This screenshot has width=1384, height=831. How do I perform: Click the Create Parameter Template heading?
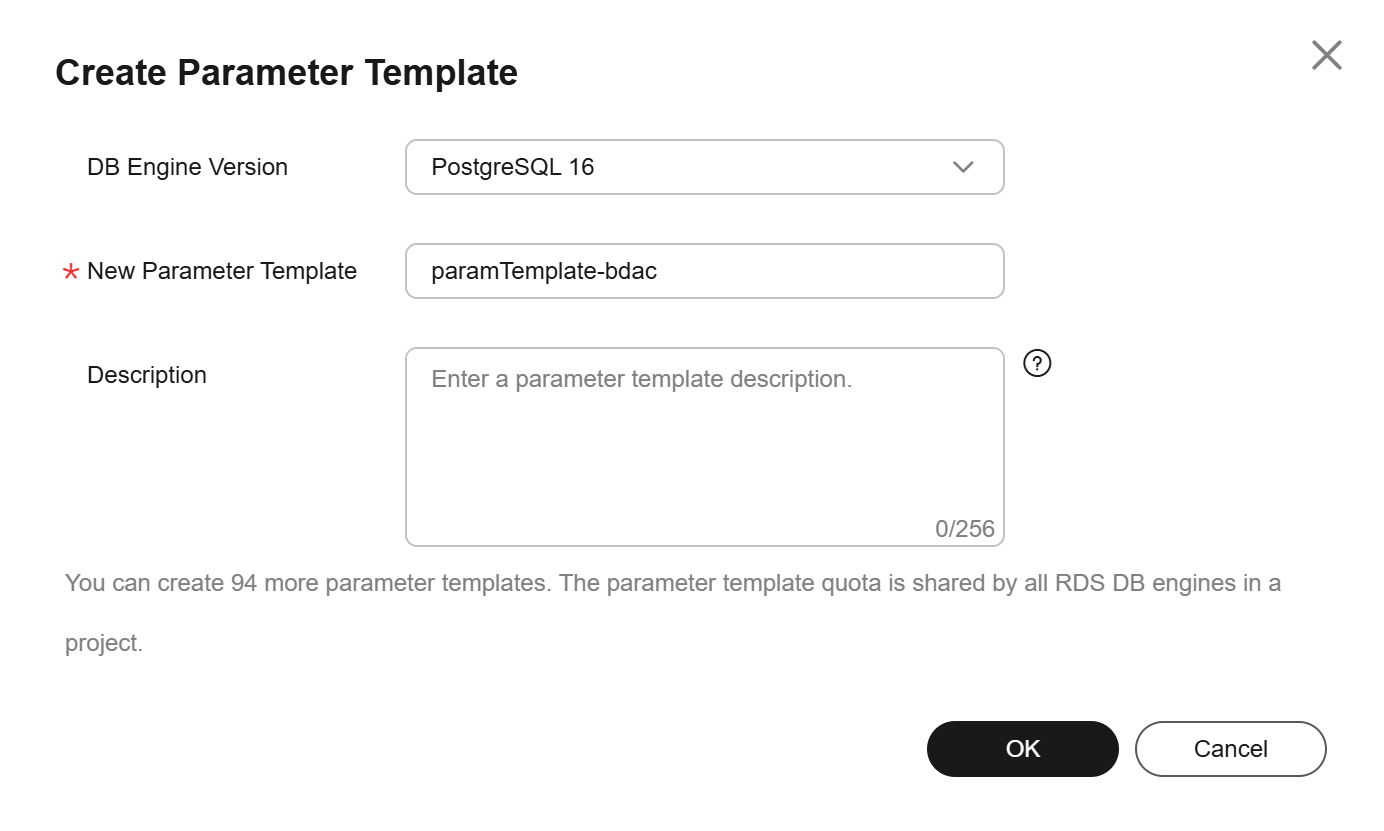(286, 72)
